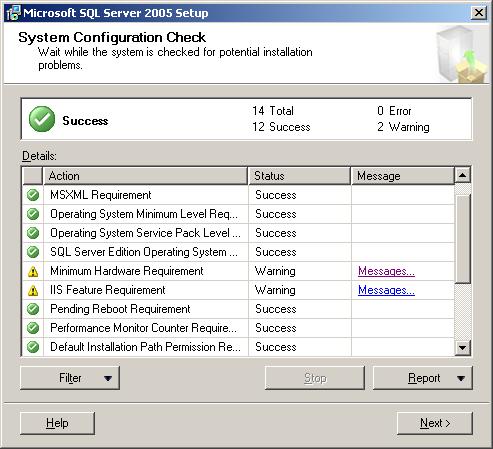The width and height of the screenshot is (493, 449).
Task: Click the check icon for Performance Monitor Counter row
Action: click(33, 328)
